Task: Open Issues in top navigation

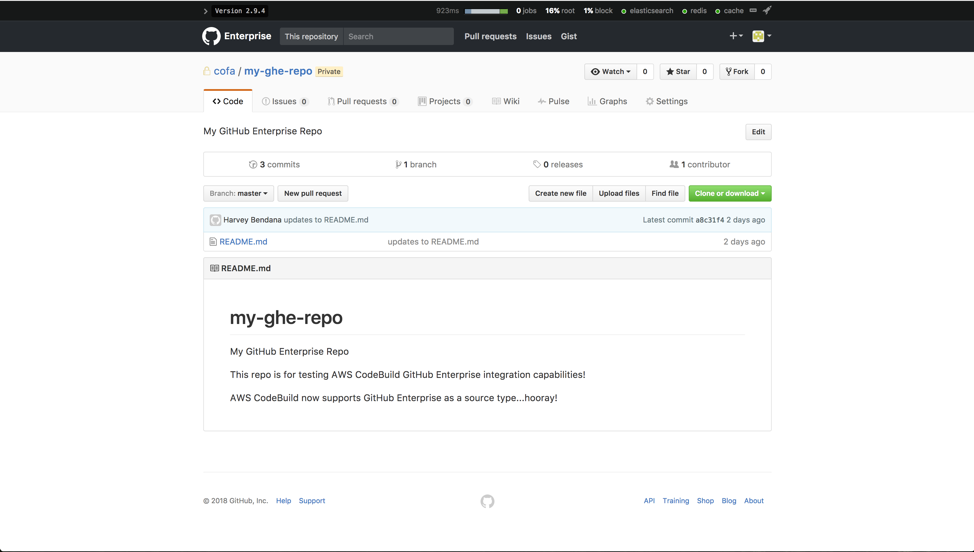Action: 539,36
